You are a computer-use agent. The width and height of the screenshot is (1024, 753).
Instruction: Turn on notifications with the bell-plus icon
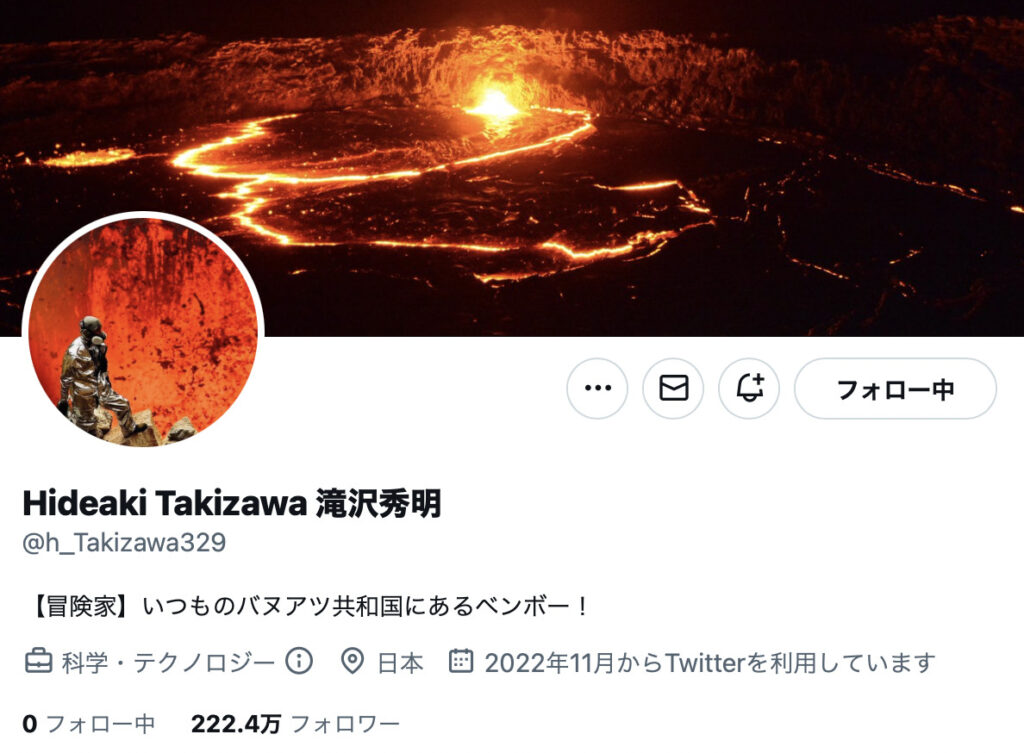tap(749, 388)
